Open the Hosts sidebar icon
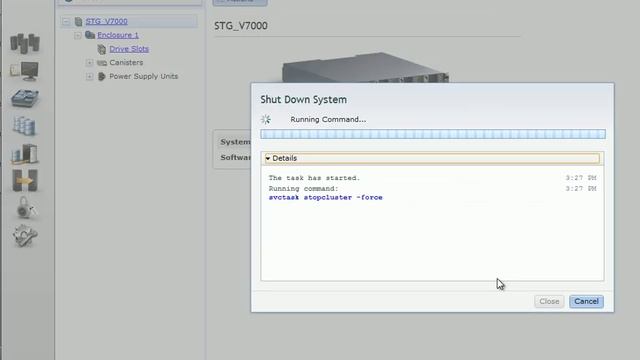Image resolution: width=640 pixels, height=360 pixels. (x=24, y=153)
